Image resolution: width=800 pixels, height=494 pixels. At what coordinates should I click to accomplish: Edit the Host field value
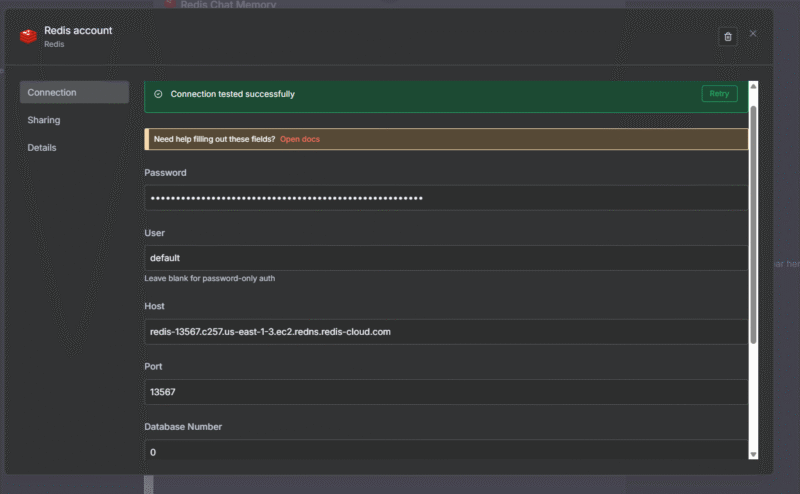446,332
